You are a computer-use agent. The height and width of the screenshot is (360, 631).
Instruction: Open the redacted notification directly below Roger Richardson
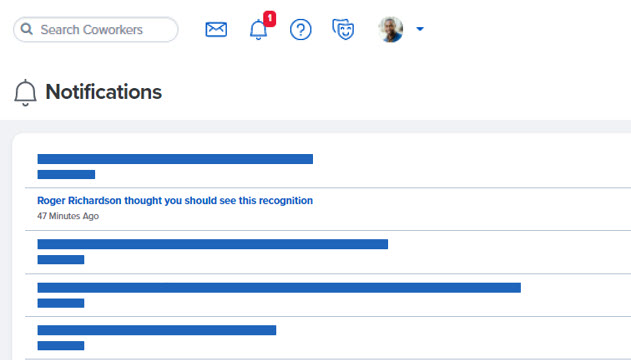tap(212, 244)
